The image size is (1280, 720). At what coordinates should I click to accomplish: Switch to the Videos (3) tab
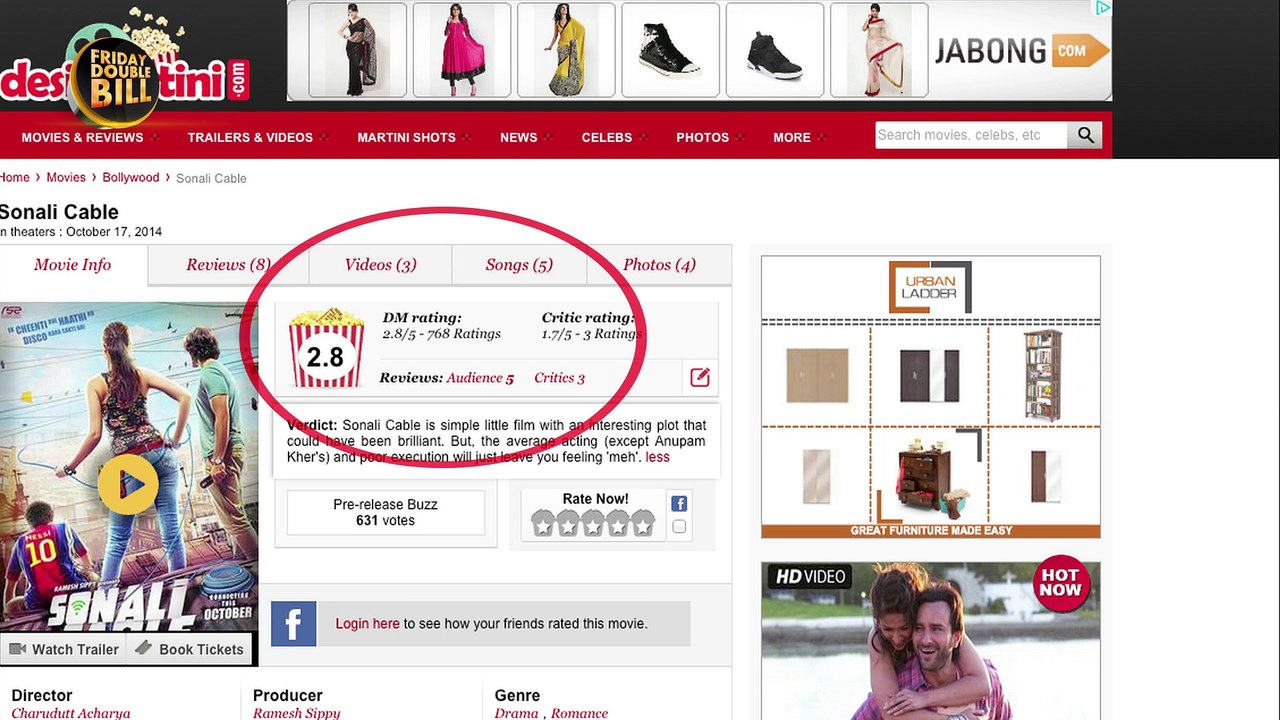tap(380, 265)
